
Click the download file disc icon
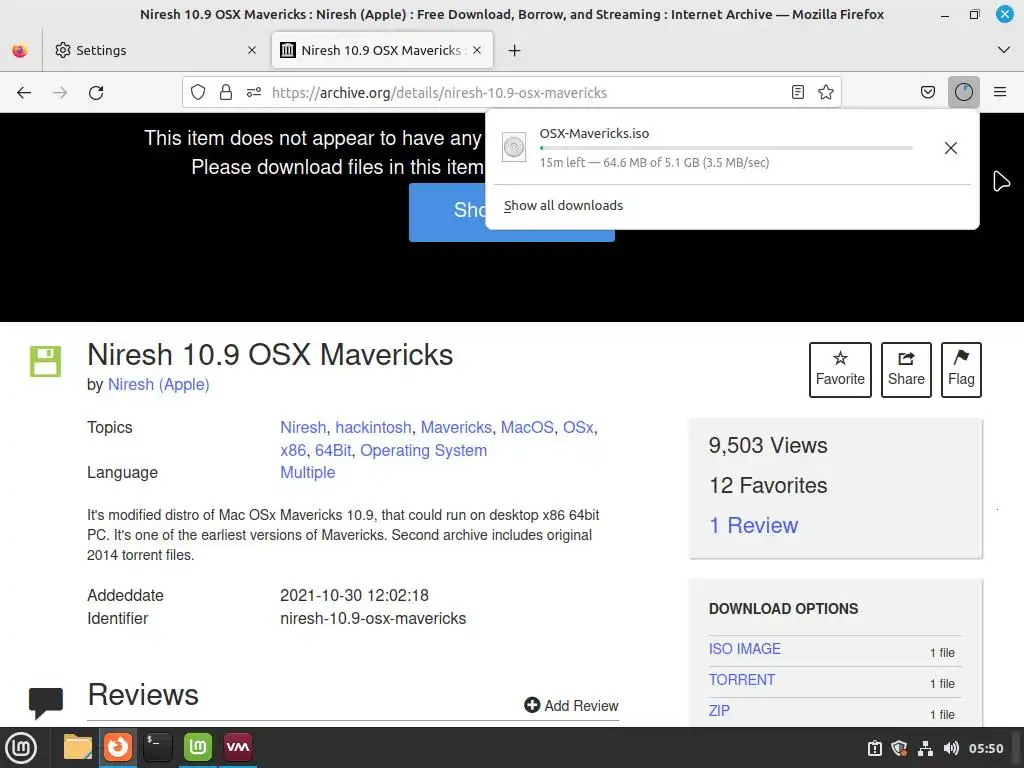[514, 148]
